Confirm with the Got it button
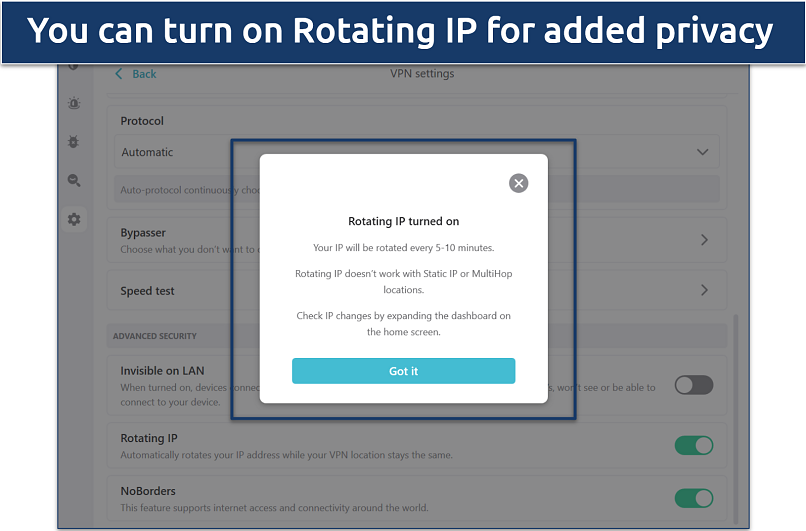 (x=404, y=371)
